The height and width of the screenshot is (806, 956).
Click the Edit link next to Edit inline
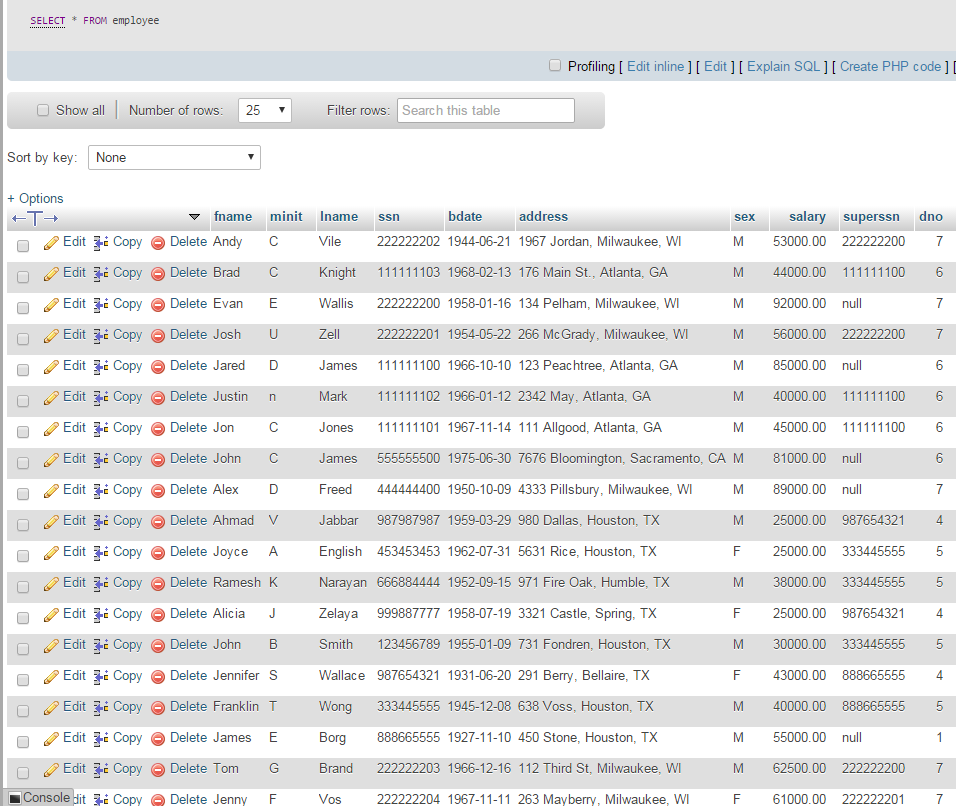pyautogui.click(x=715, y=66)
